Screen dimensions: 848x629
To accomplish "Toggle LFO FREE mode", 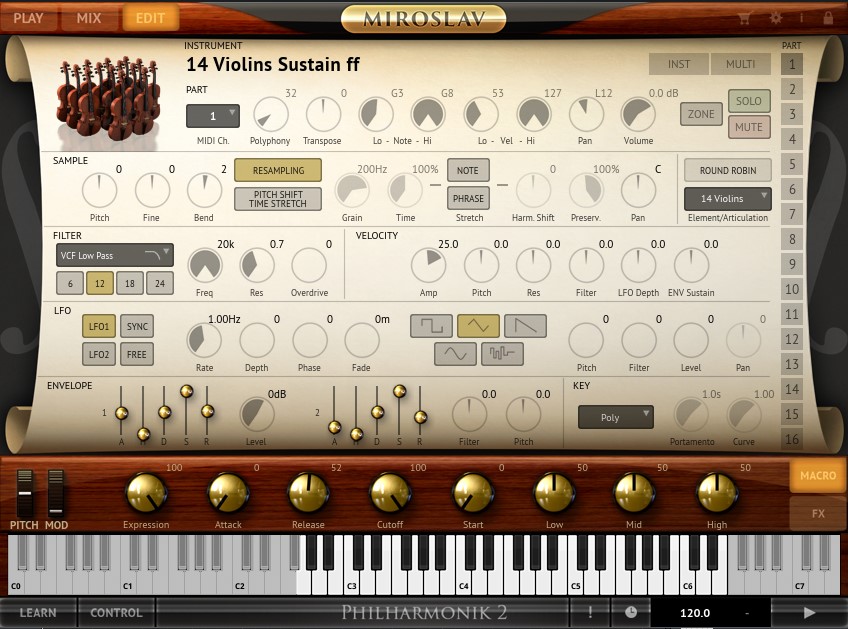I will [137, 354].
